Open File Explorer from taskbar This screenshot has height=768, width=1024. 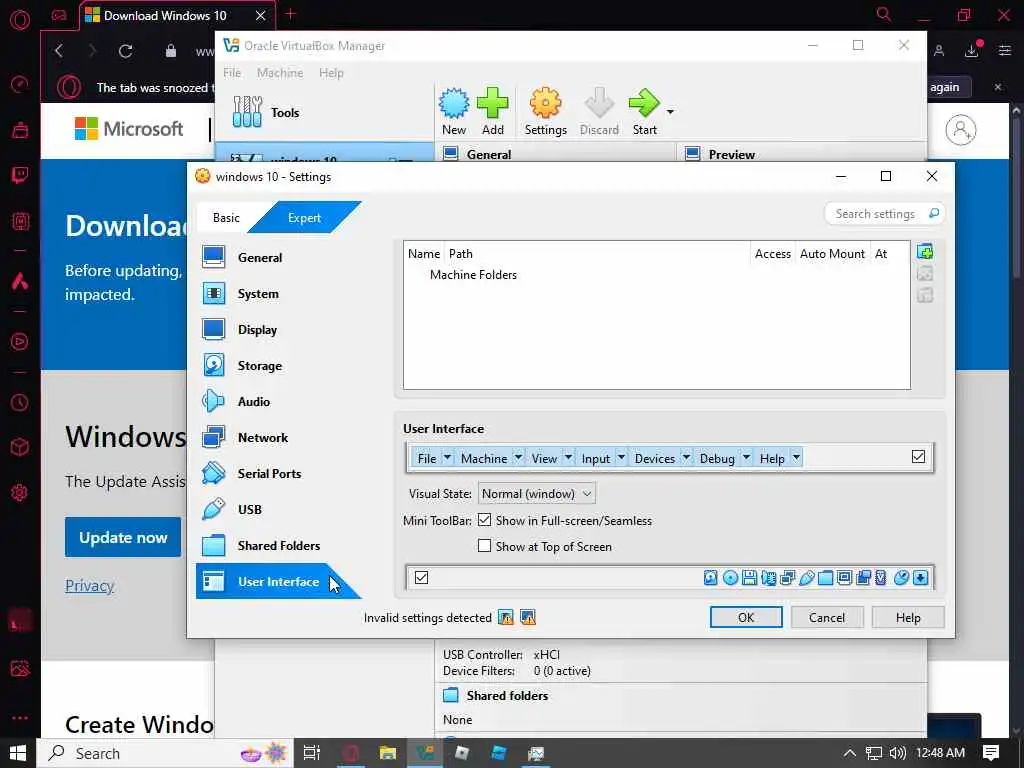coord(388,753)
